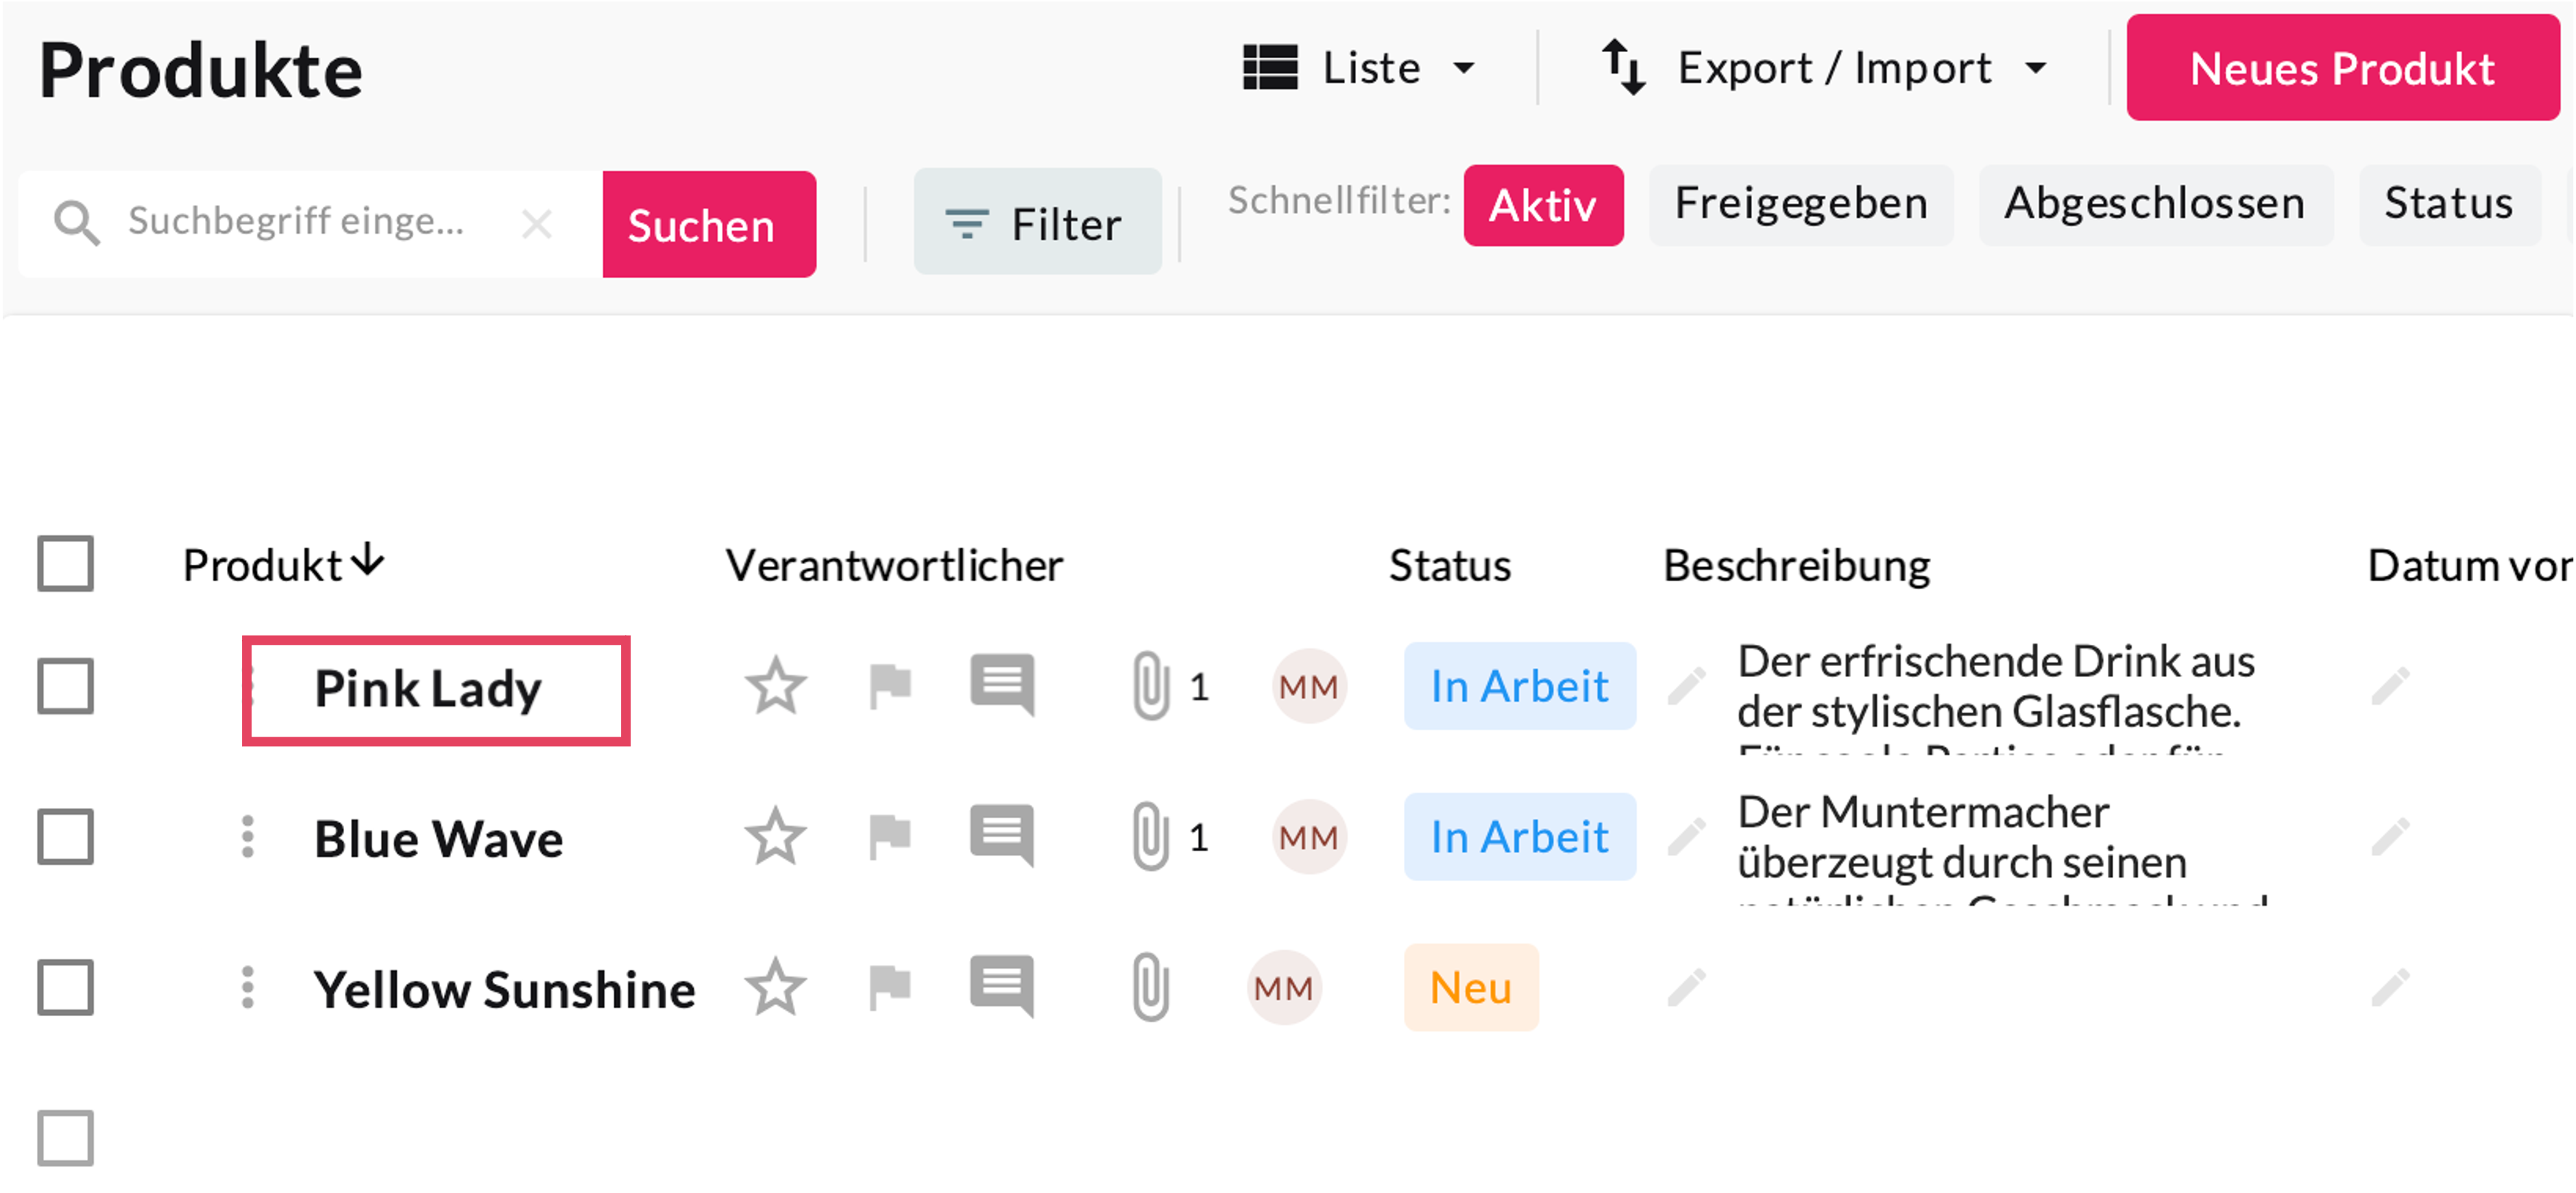
Task: Tick the select-all checkbox in header
Action: click(x=66, y=564)
